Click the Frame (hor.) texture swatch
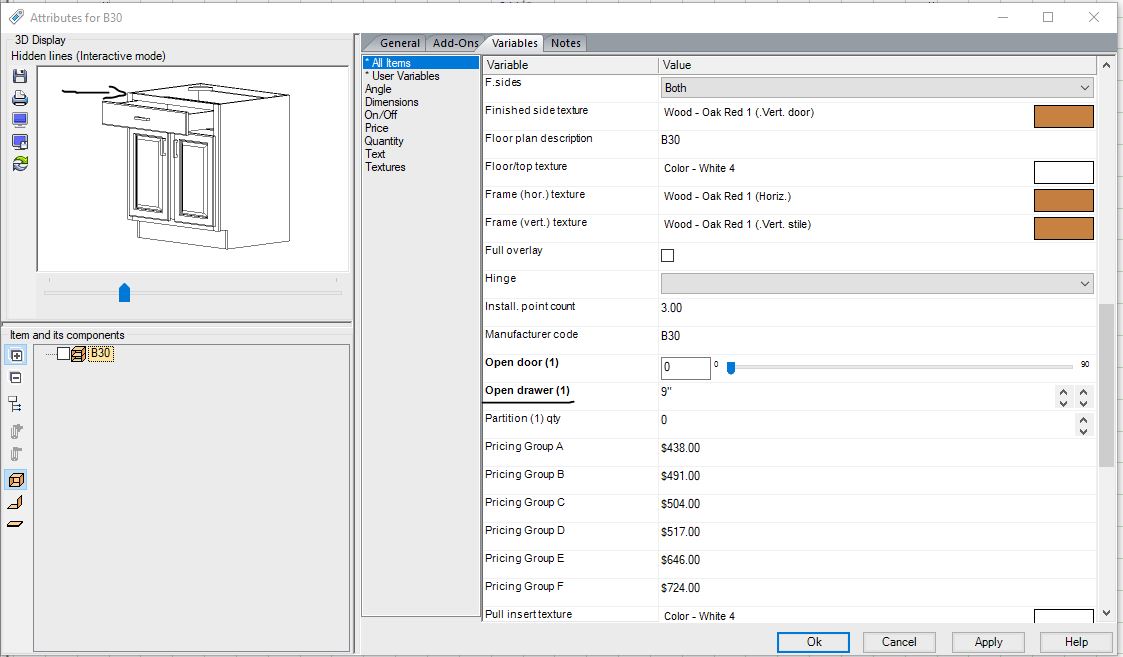The width and height of the screenshot is (1123, 657). tap(1064, 200)
